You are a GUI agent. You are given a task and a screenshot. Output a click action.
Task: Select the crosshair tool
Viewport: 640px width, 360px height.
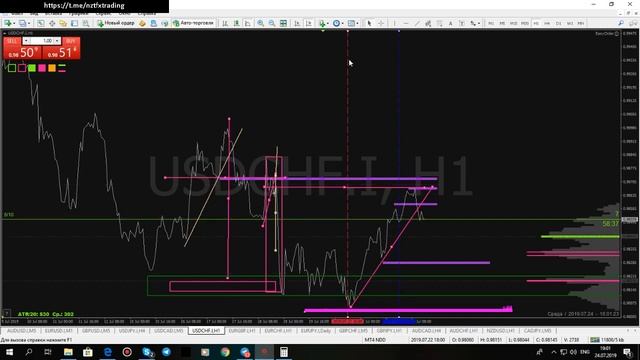click(x=381, y=23)
